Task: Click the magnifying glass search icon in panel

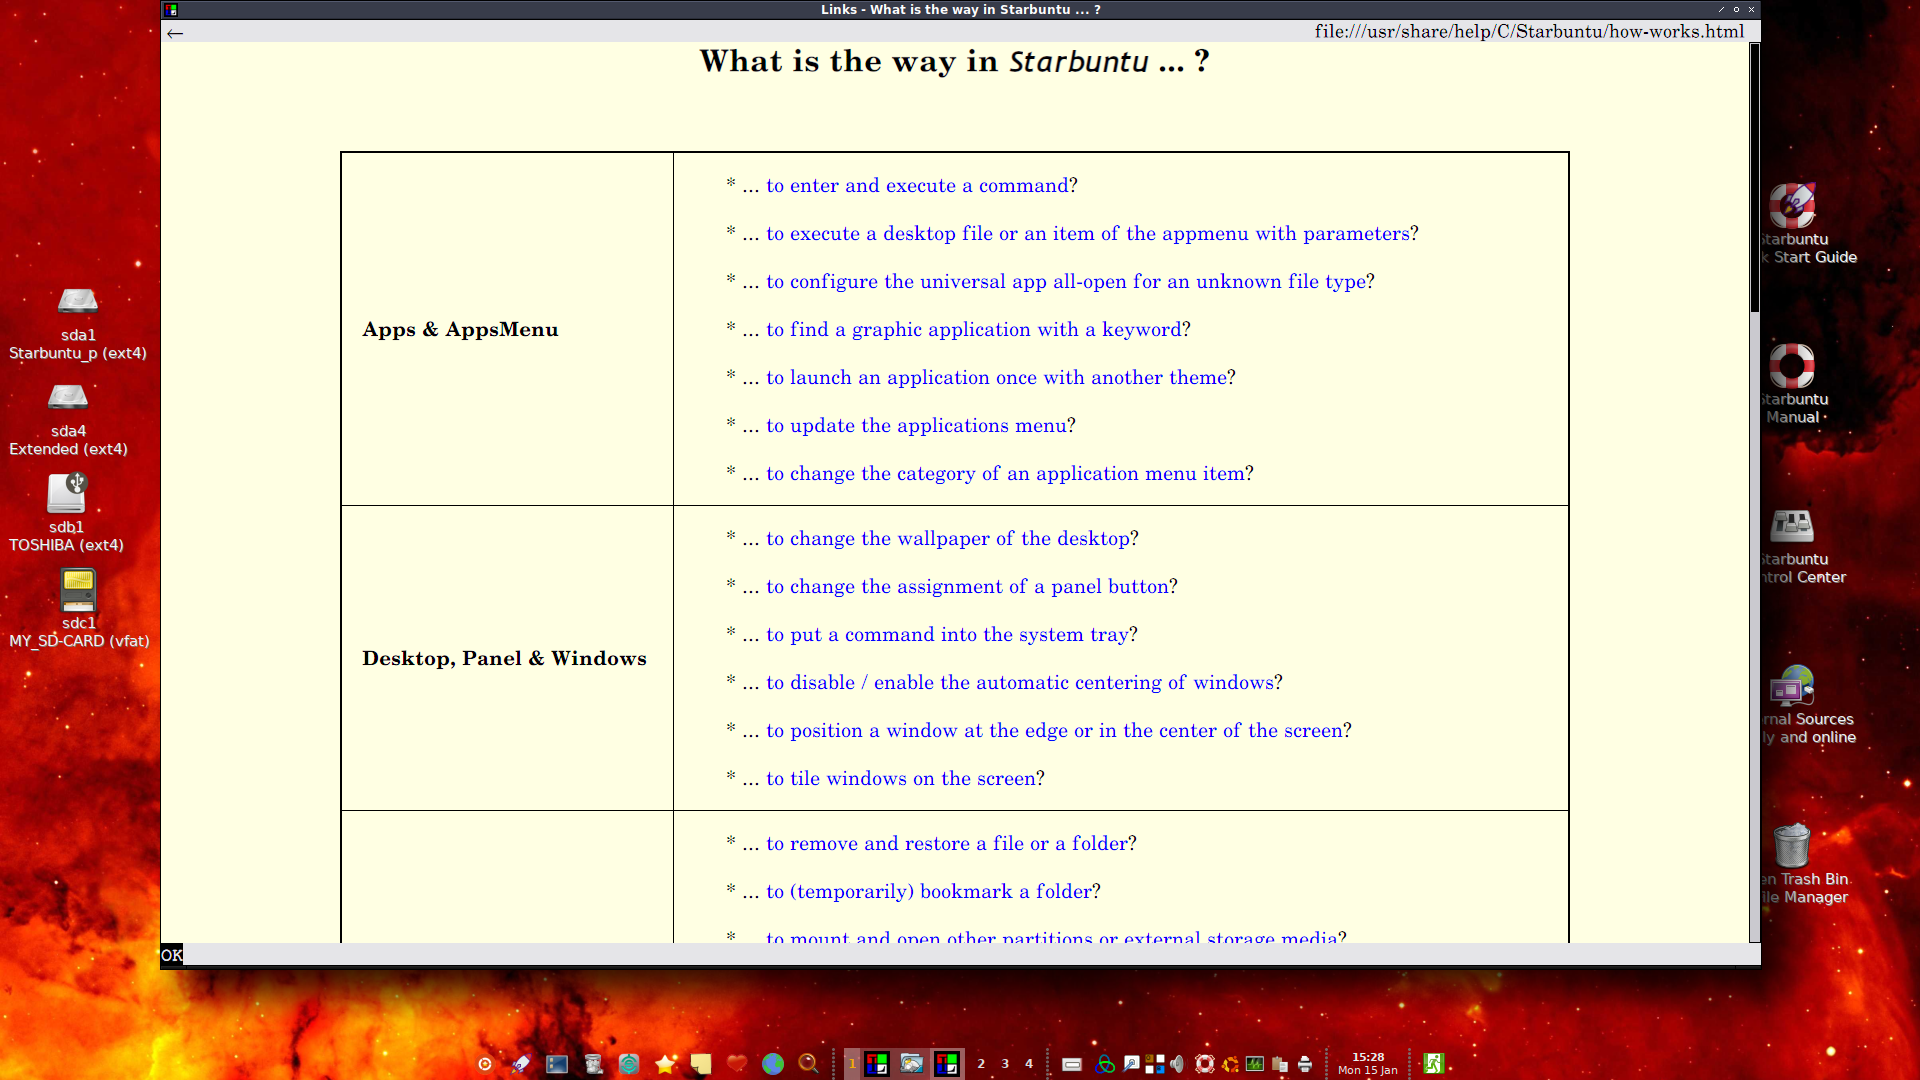Action: click(x=809, y=1064)
